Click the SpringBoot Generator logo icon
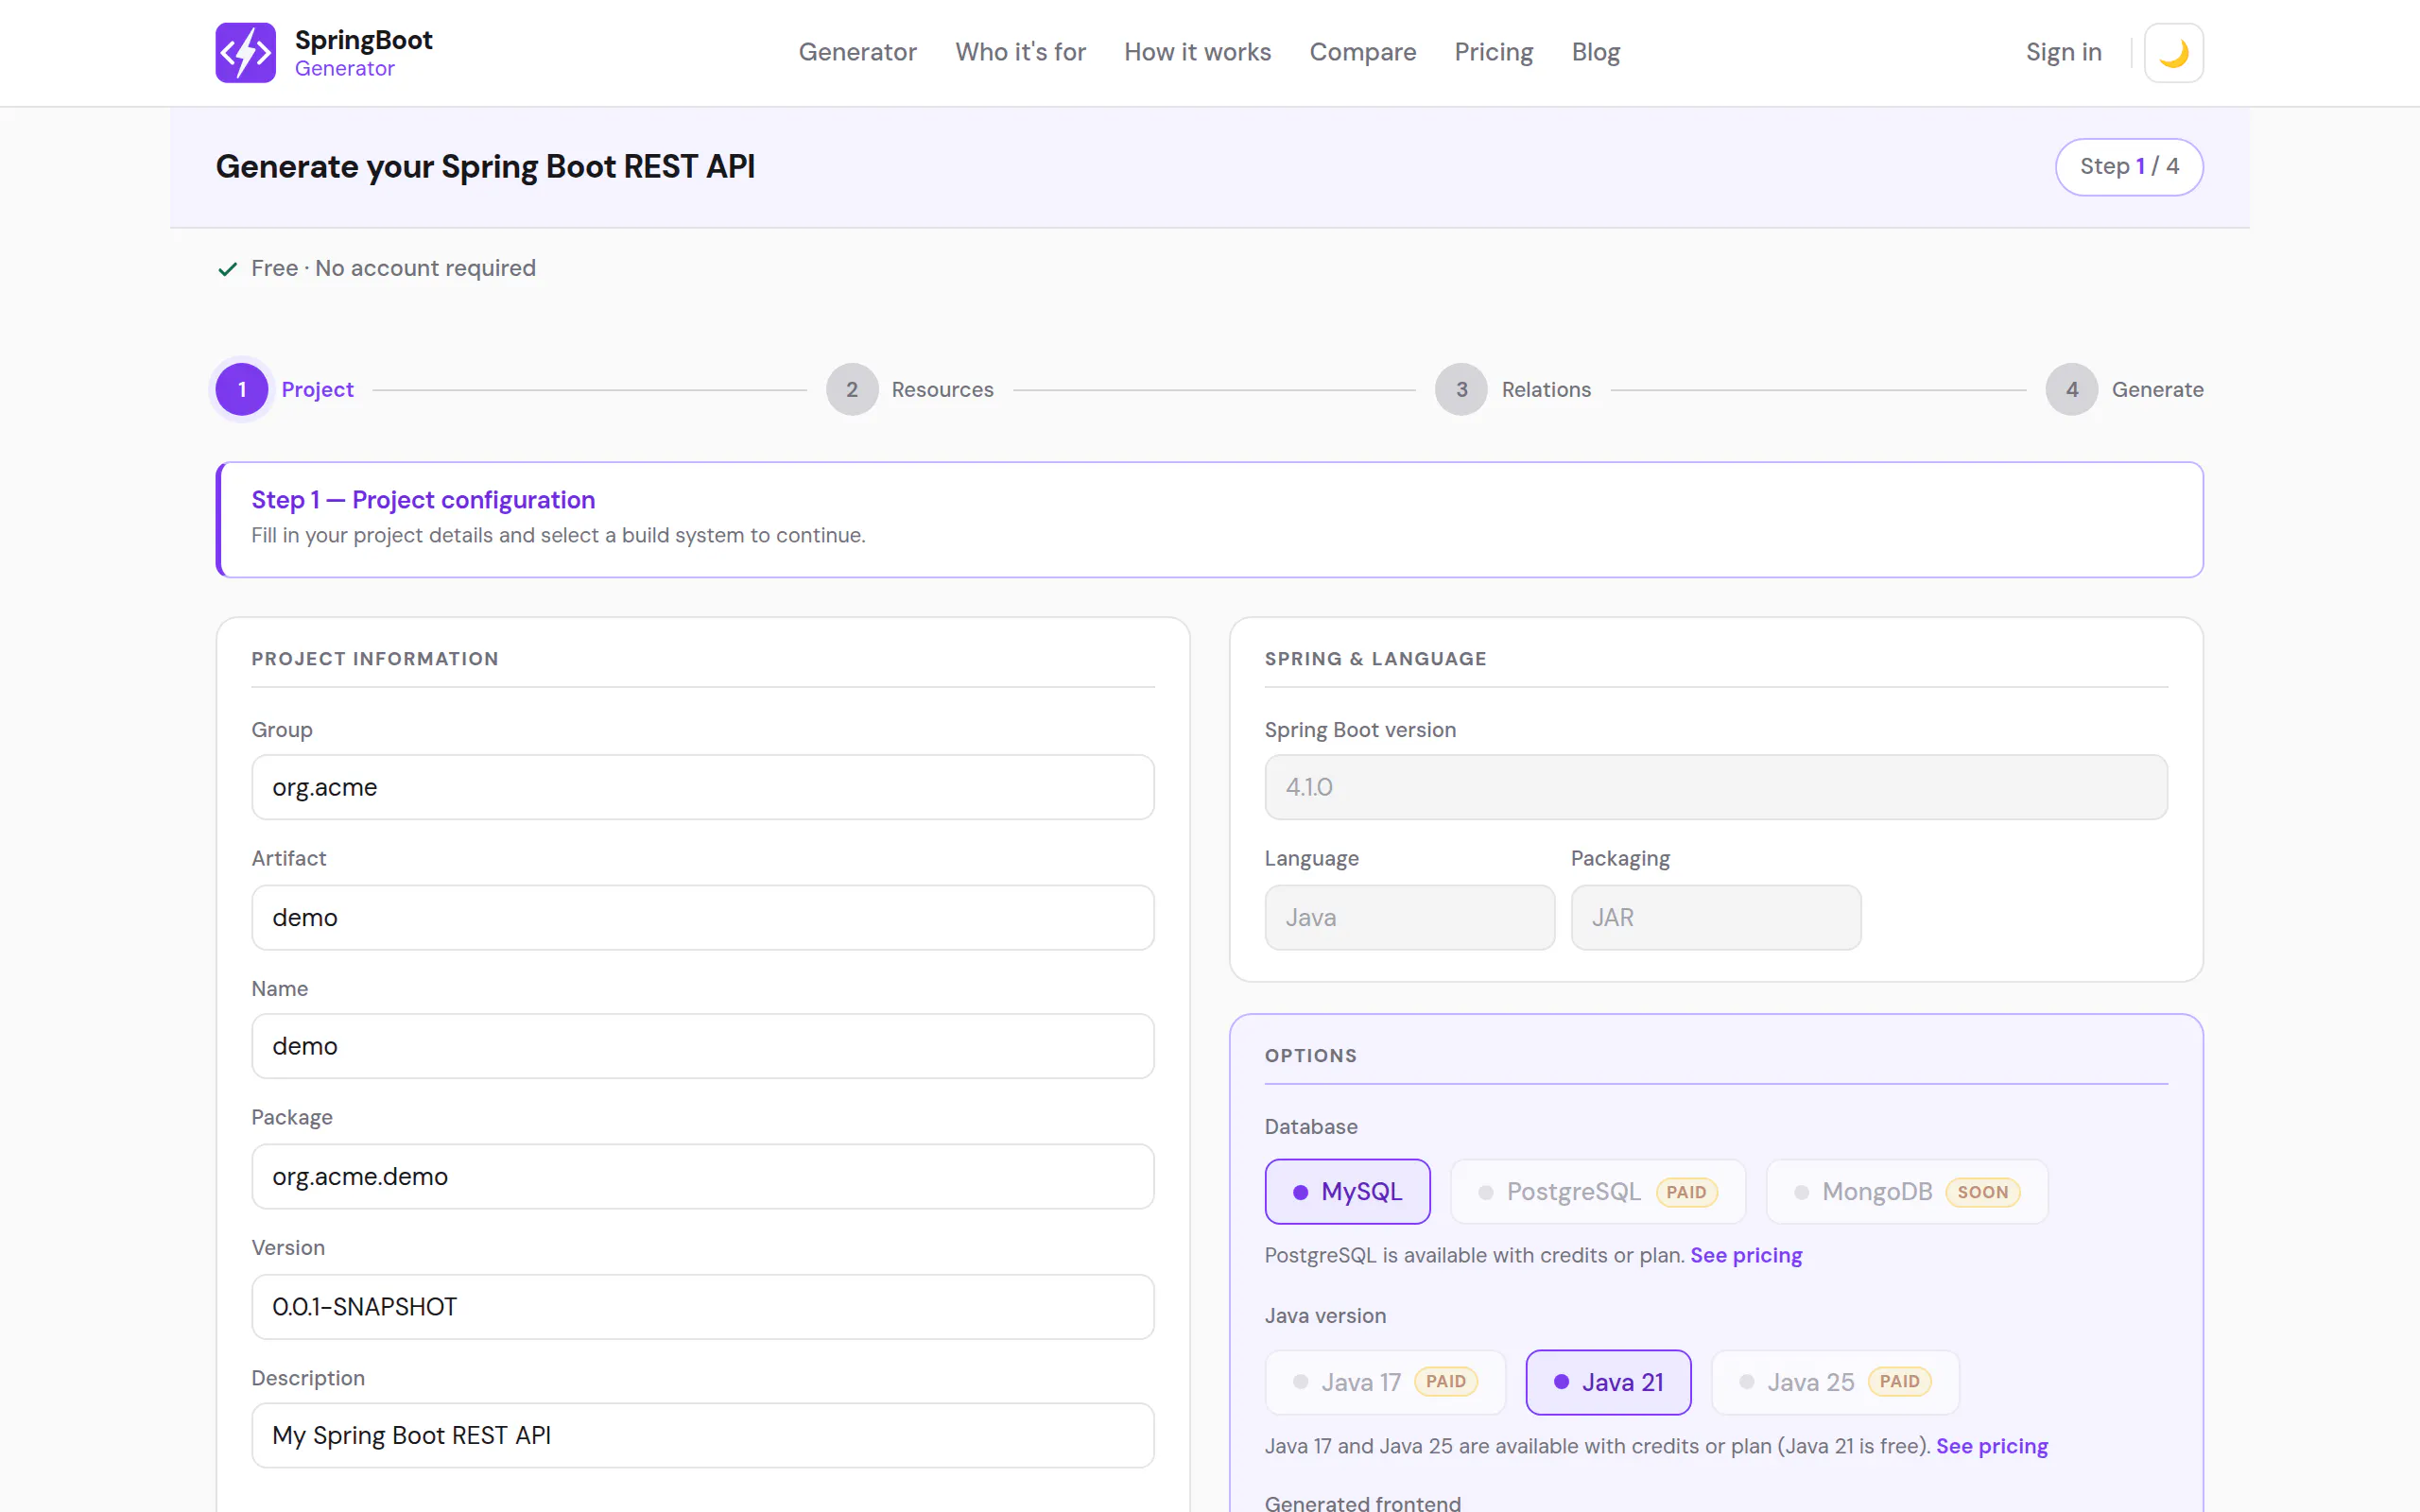Viewport: 2420px width, 1512px height. click(245, 52)
